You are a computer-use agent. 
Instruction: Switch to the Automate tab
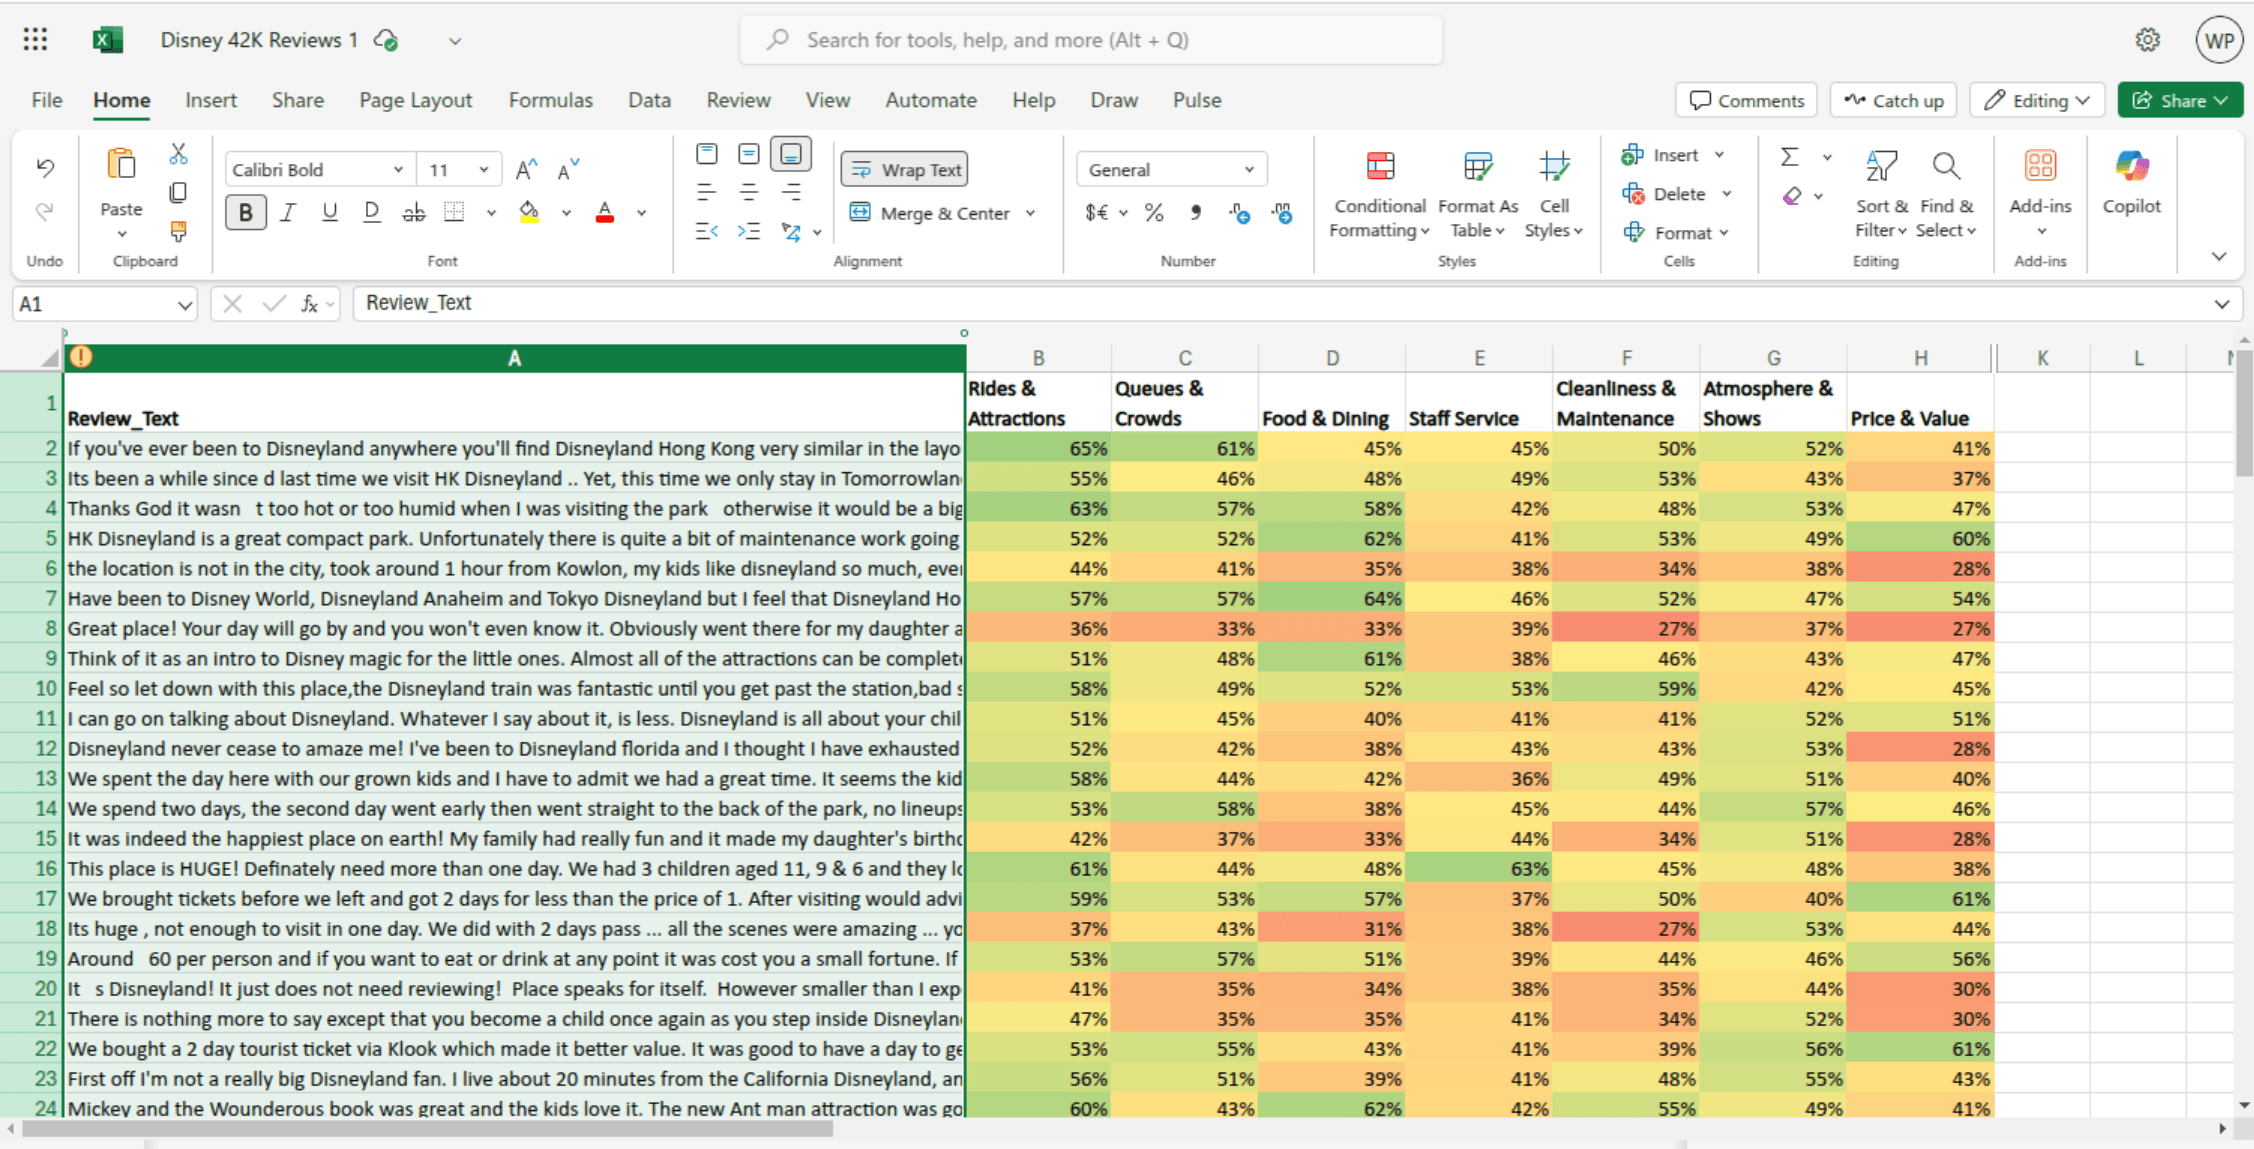(930, 100)
